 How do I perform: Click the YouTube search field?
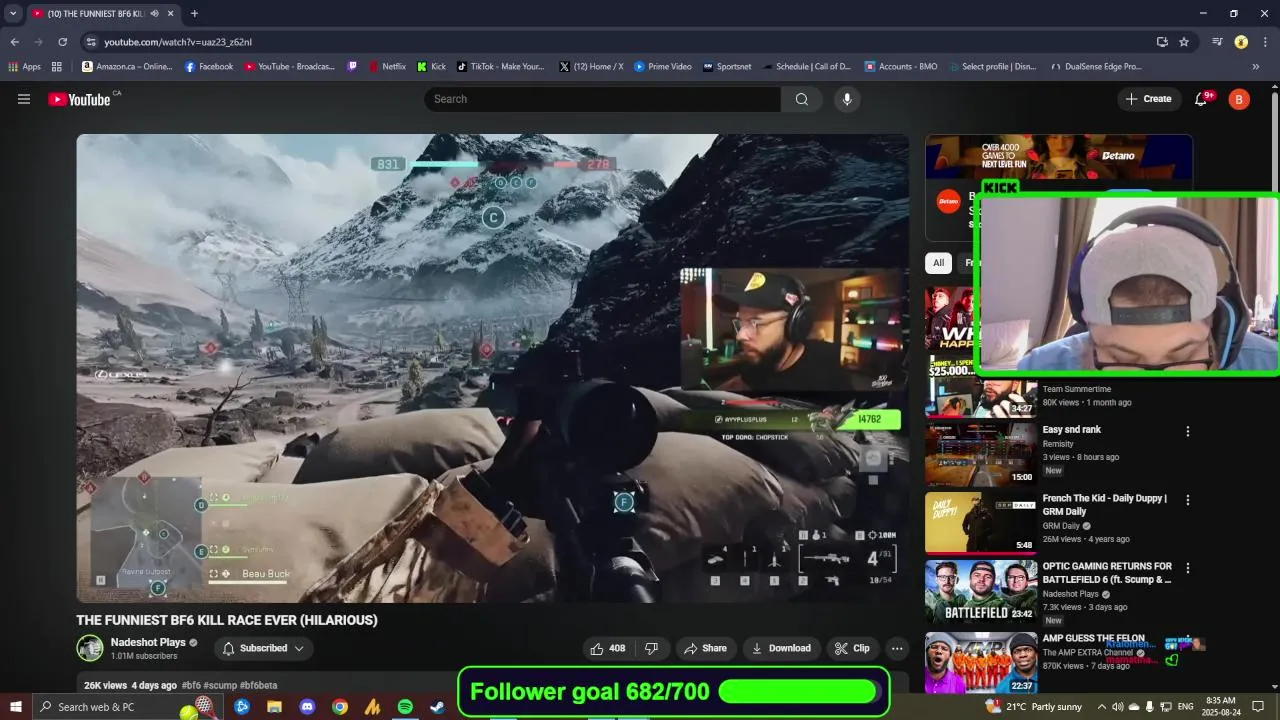(x=602, y=99)
